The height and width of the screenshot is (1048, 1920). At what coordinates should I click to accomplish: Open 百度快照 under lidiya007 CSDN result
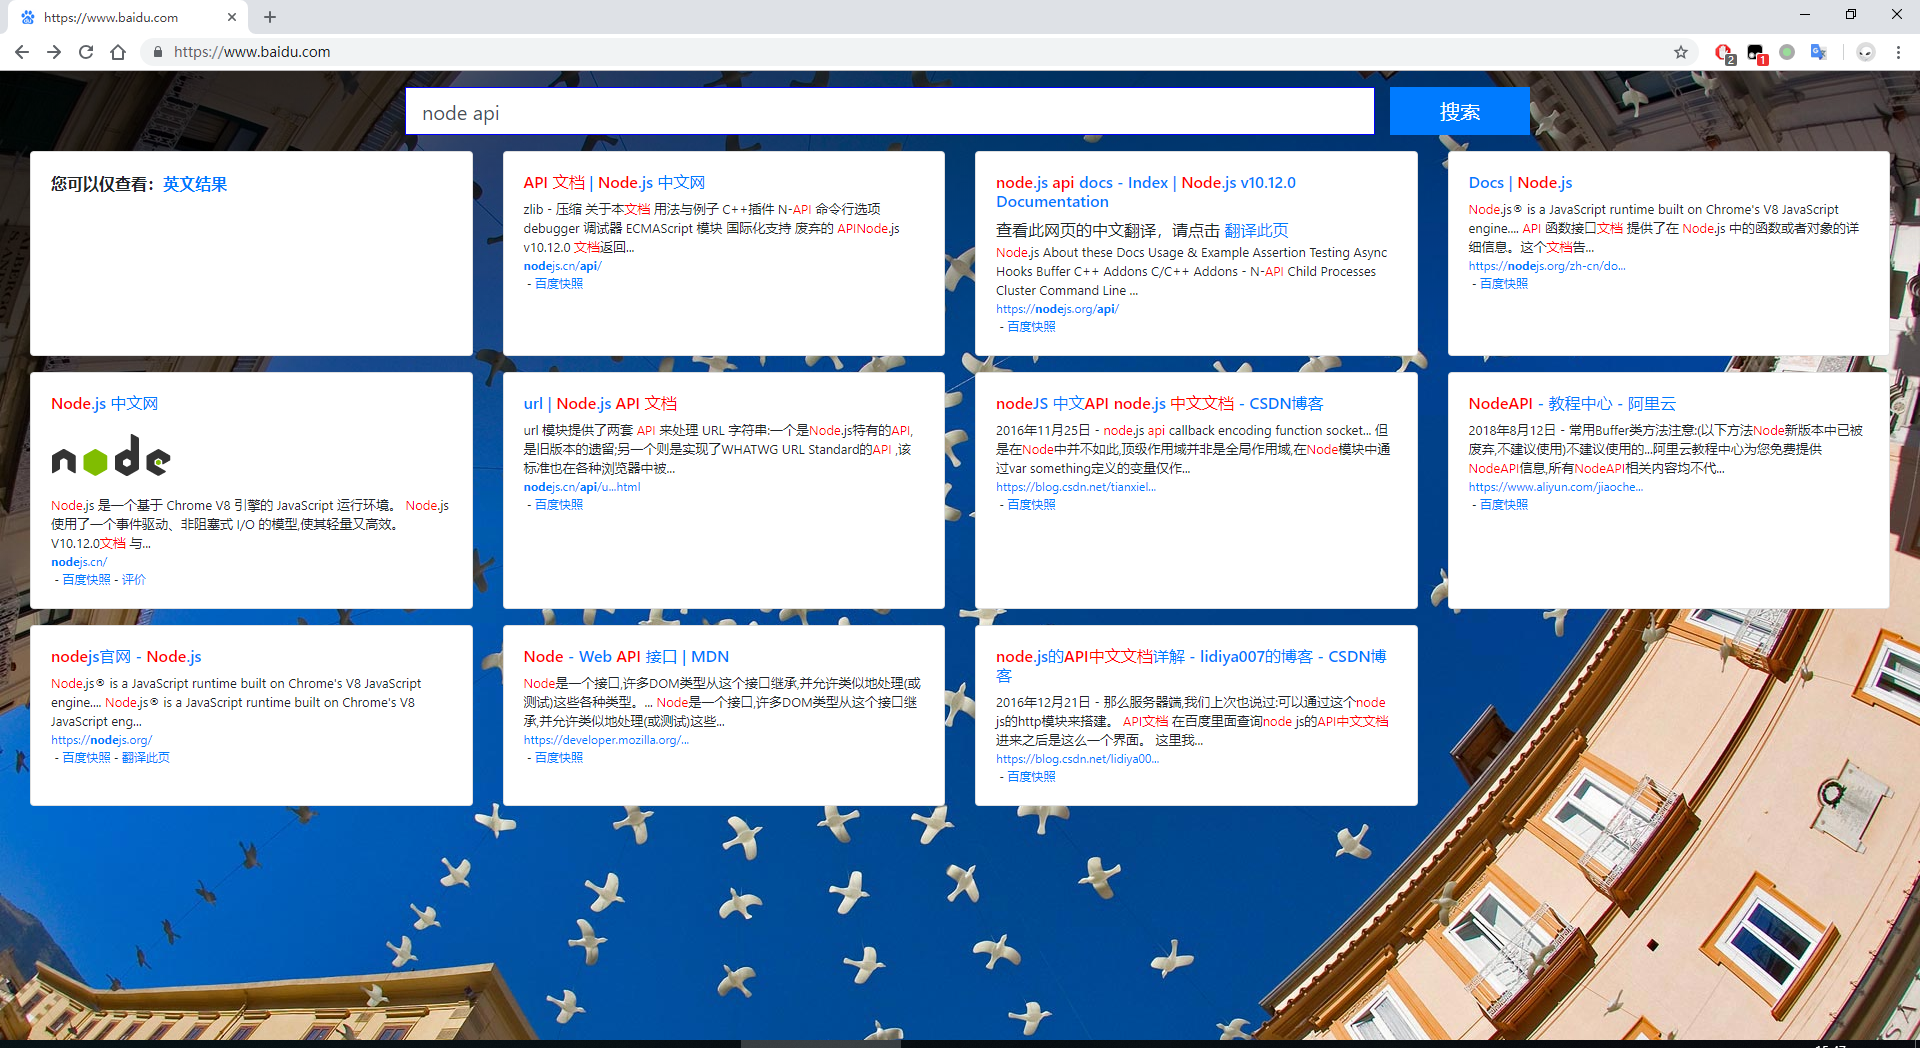pos(1031,777)
